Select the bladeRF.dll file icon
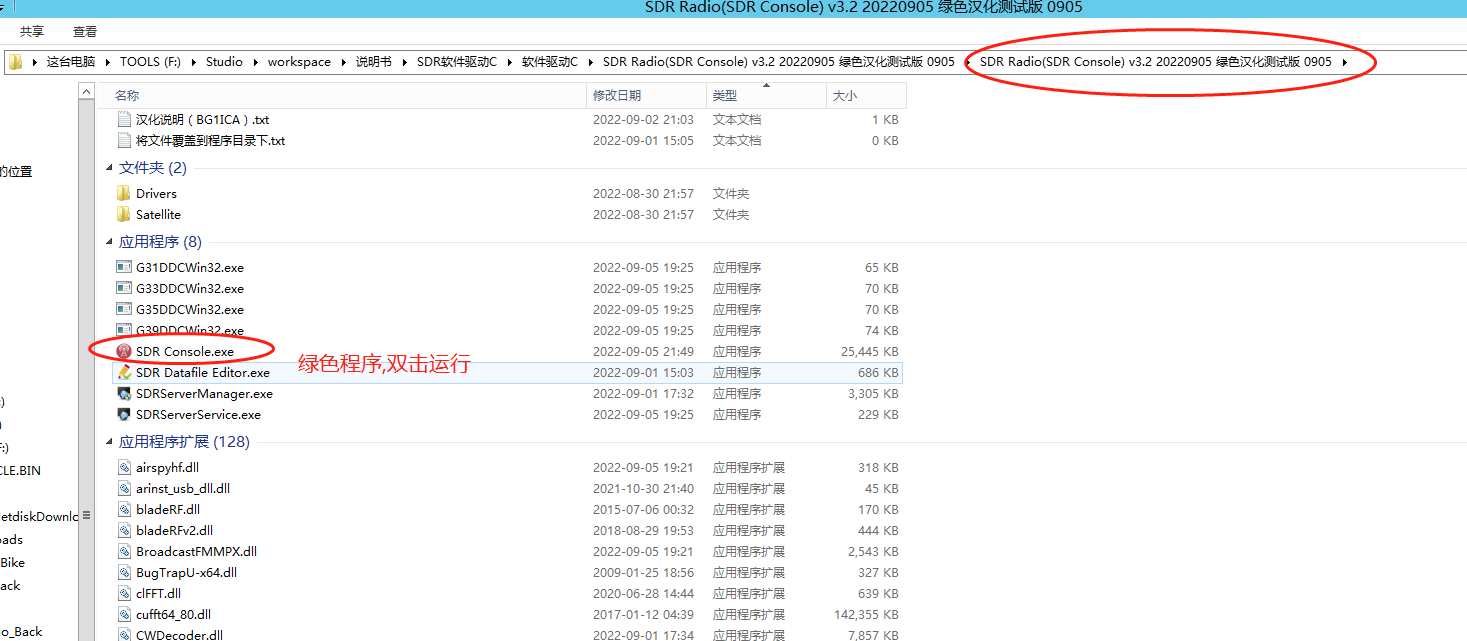 (124, 509)
